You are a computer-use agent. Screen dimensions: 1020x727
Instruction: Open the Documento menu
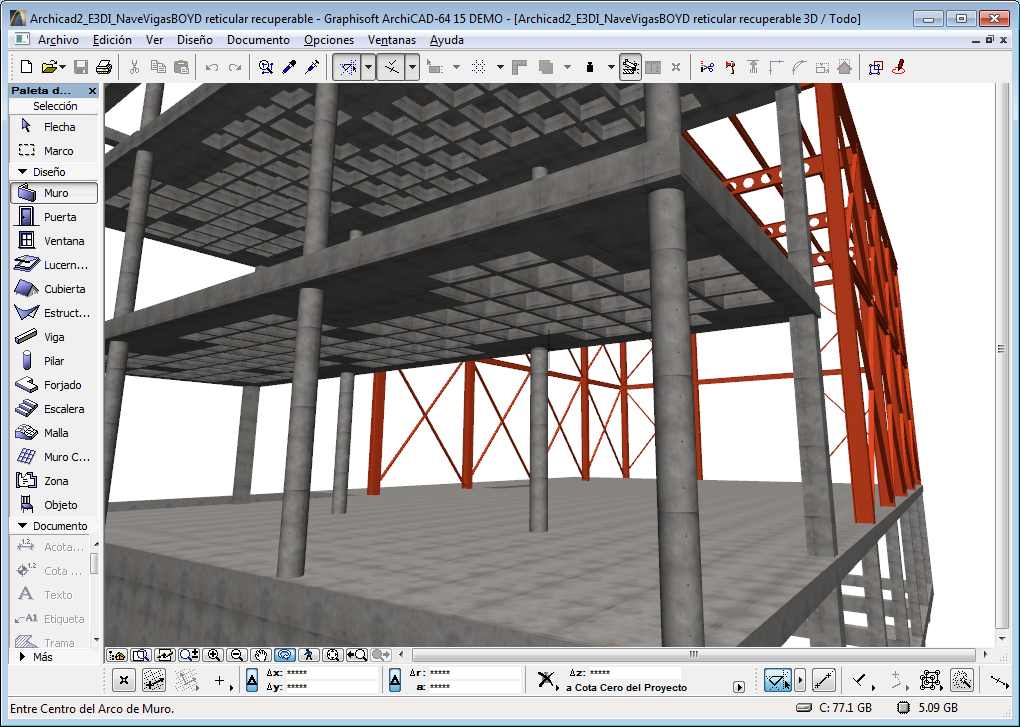(258, 40)
